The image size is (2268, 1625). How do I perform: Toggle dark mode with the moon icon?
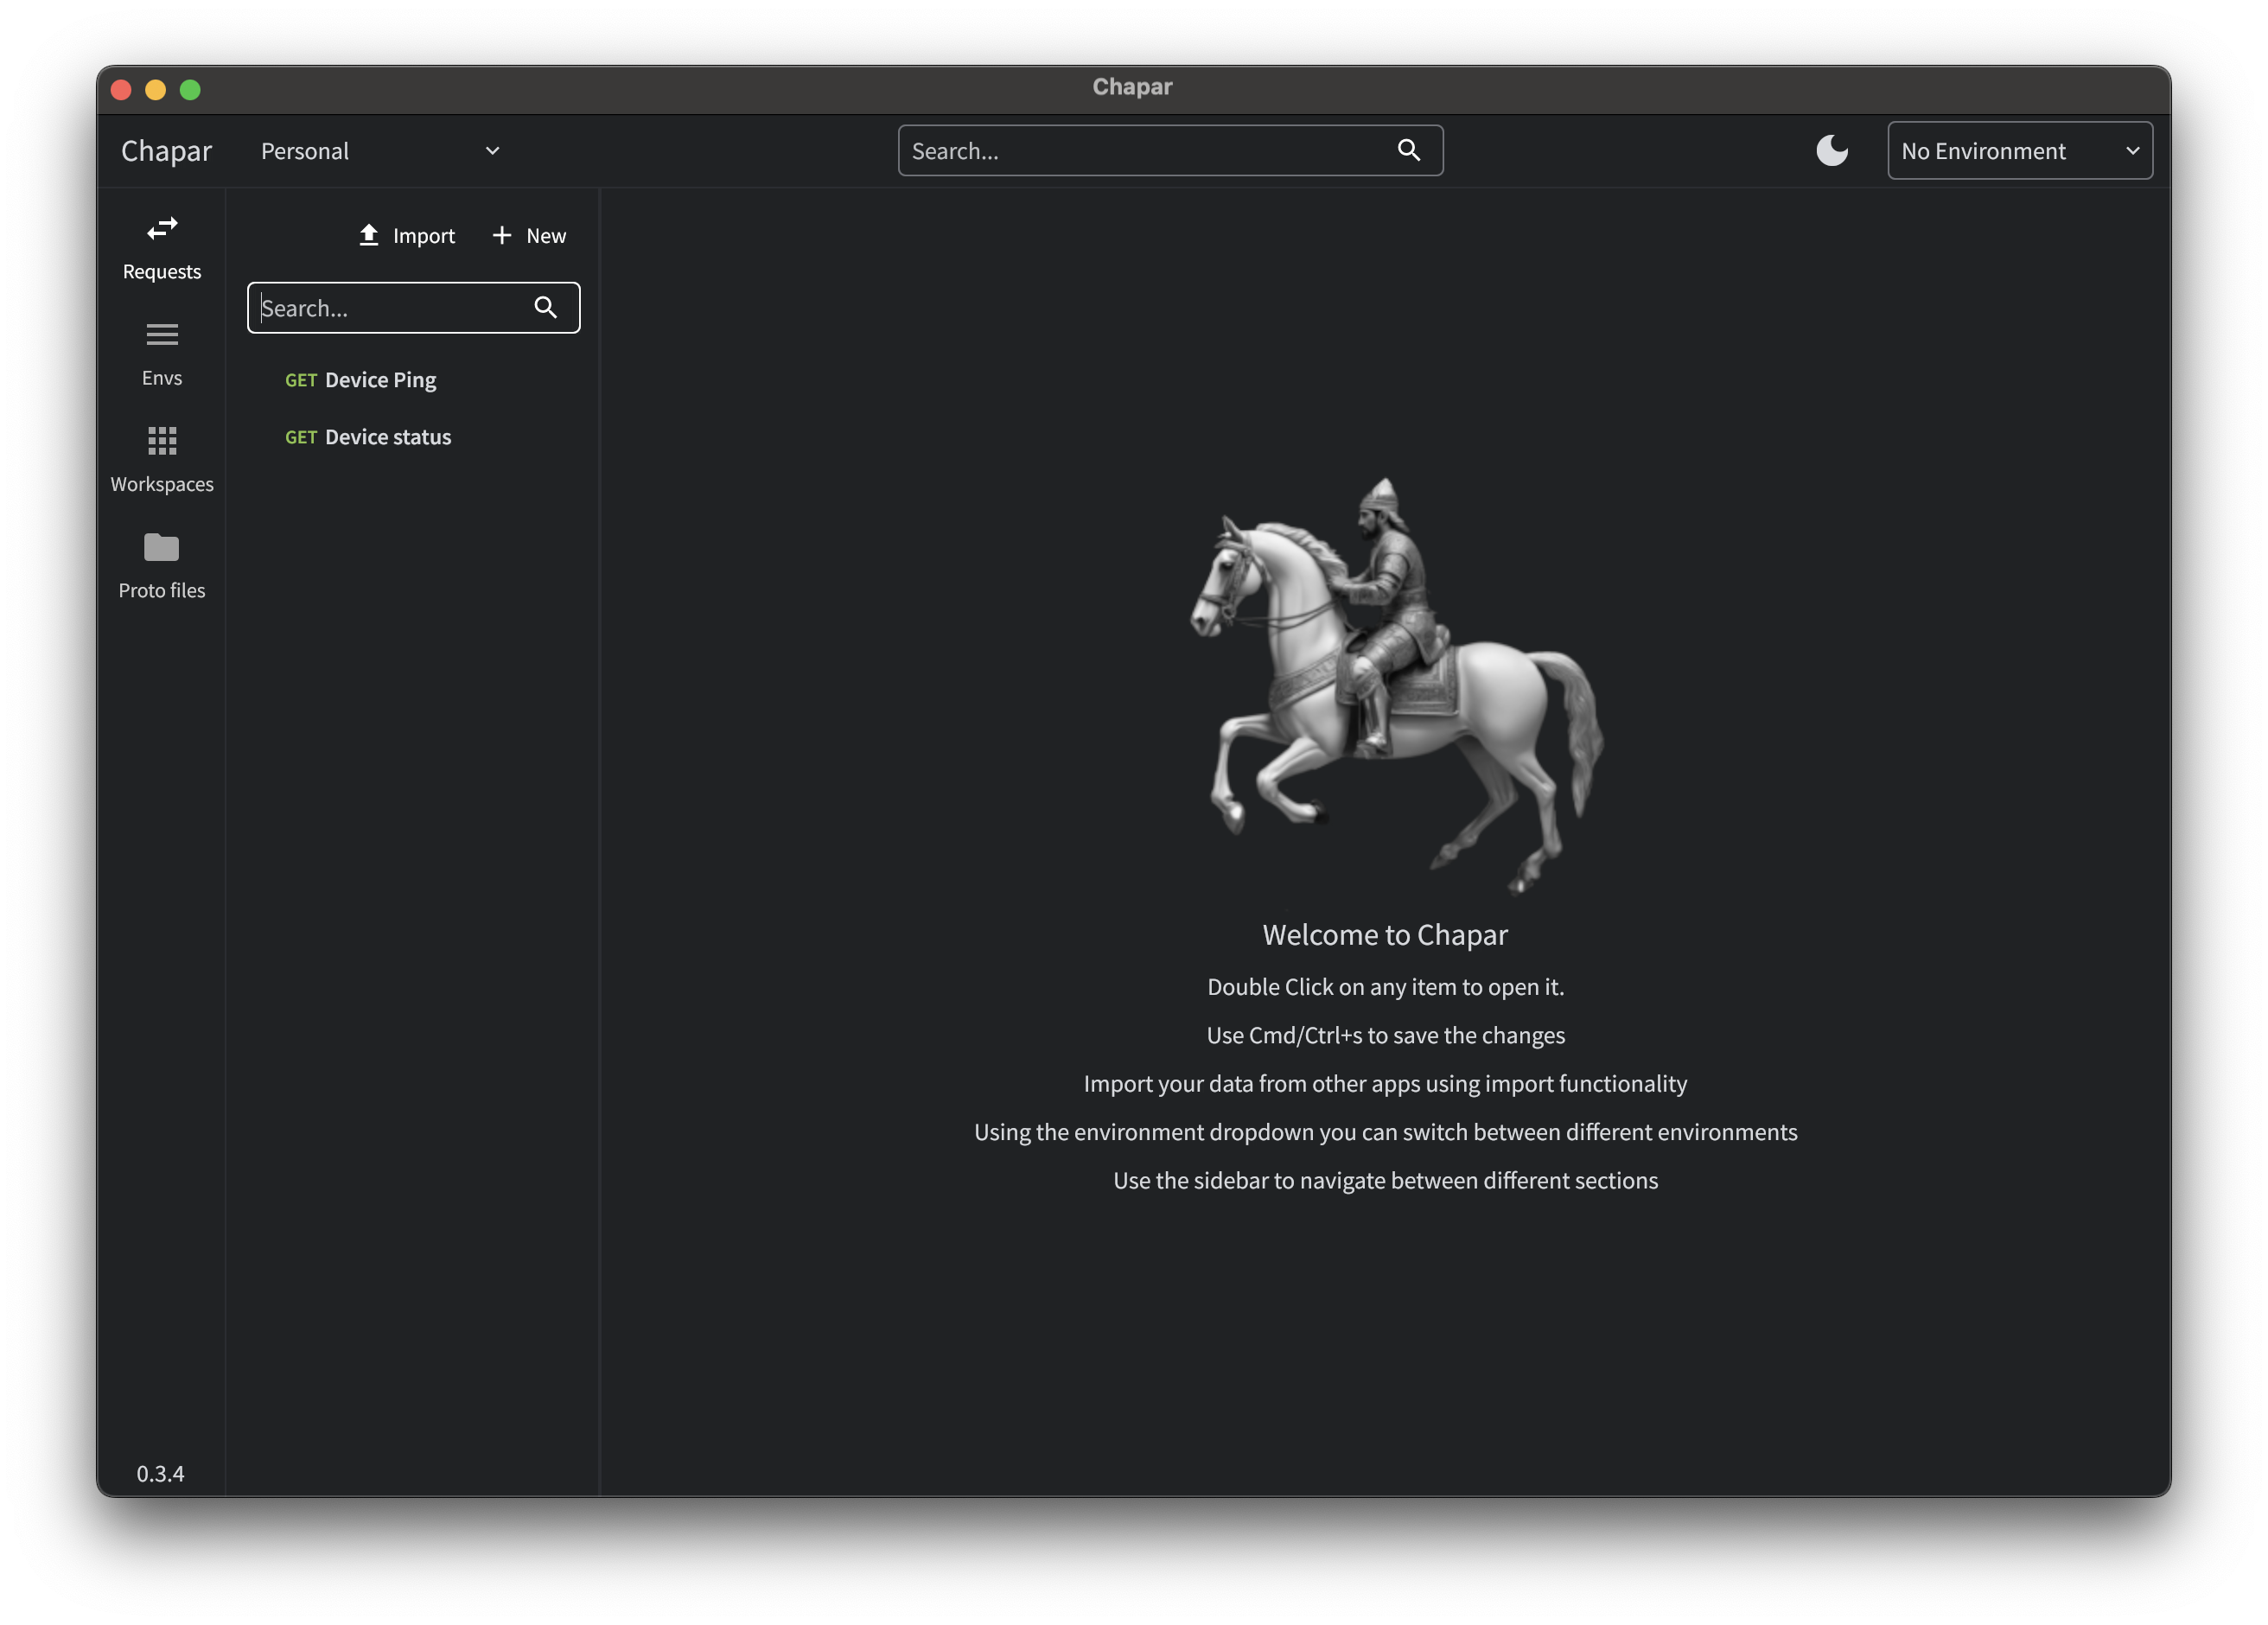(x=1831, y=150)
